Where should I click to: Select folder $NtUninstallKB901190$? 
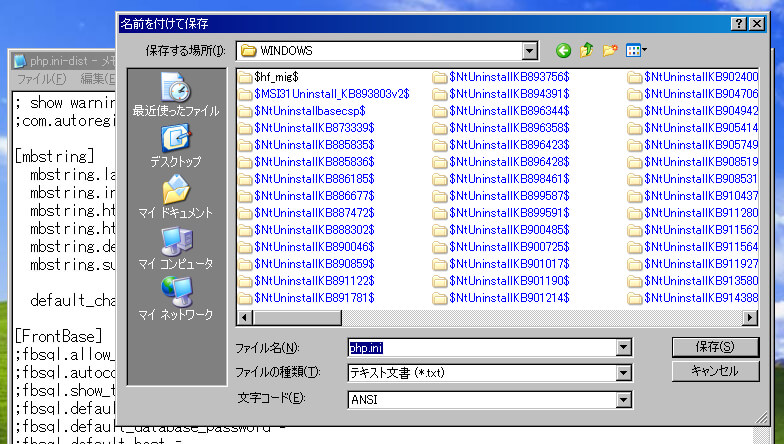tap(502, 281)
